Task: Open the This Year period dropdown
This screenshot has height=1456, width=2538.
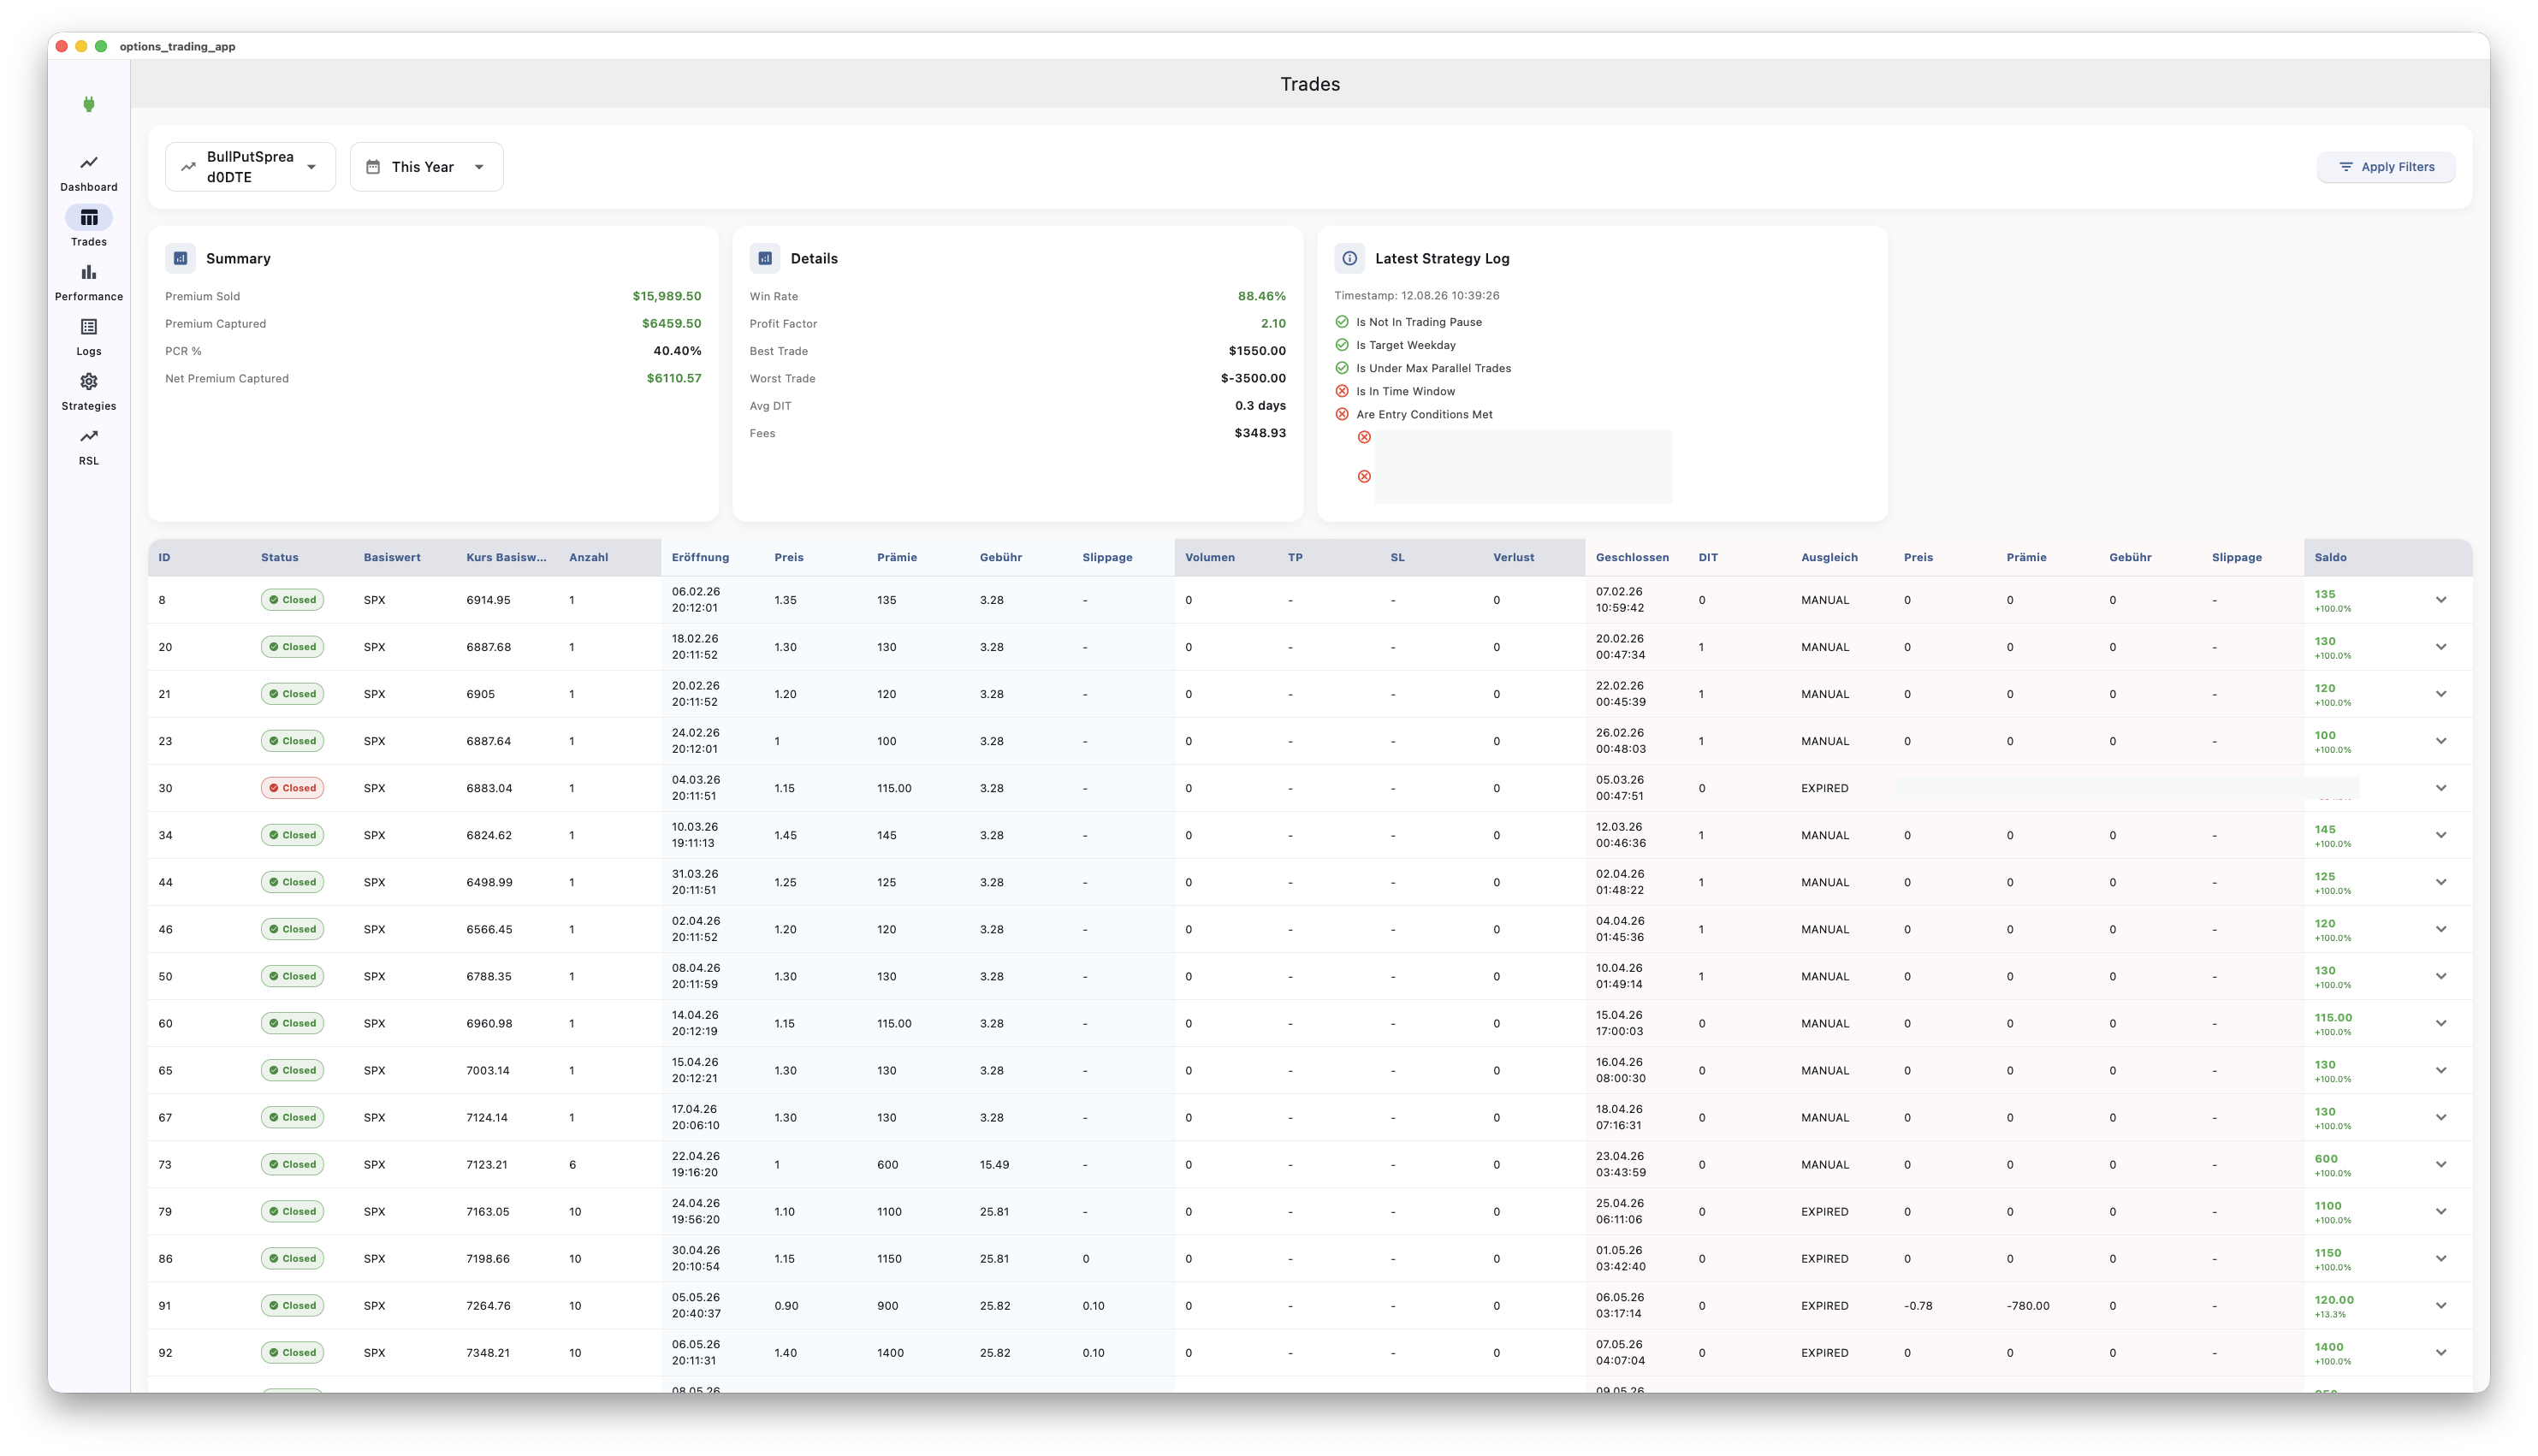Action: [x=427, y=167]
